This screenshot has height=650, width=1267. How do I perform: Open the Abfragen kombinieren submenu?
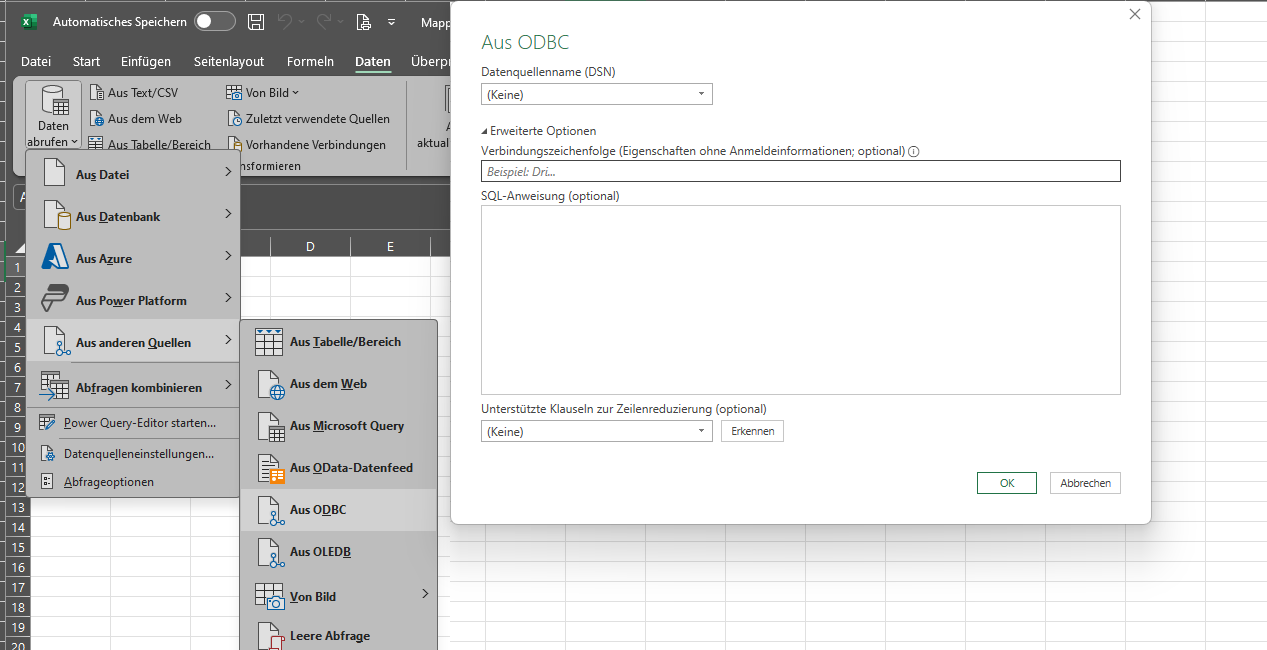(x=133, y=387)
